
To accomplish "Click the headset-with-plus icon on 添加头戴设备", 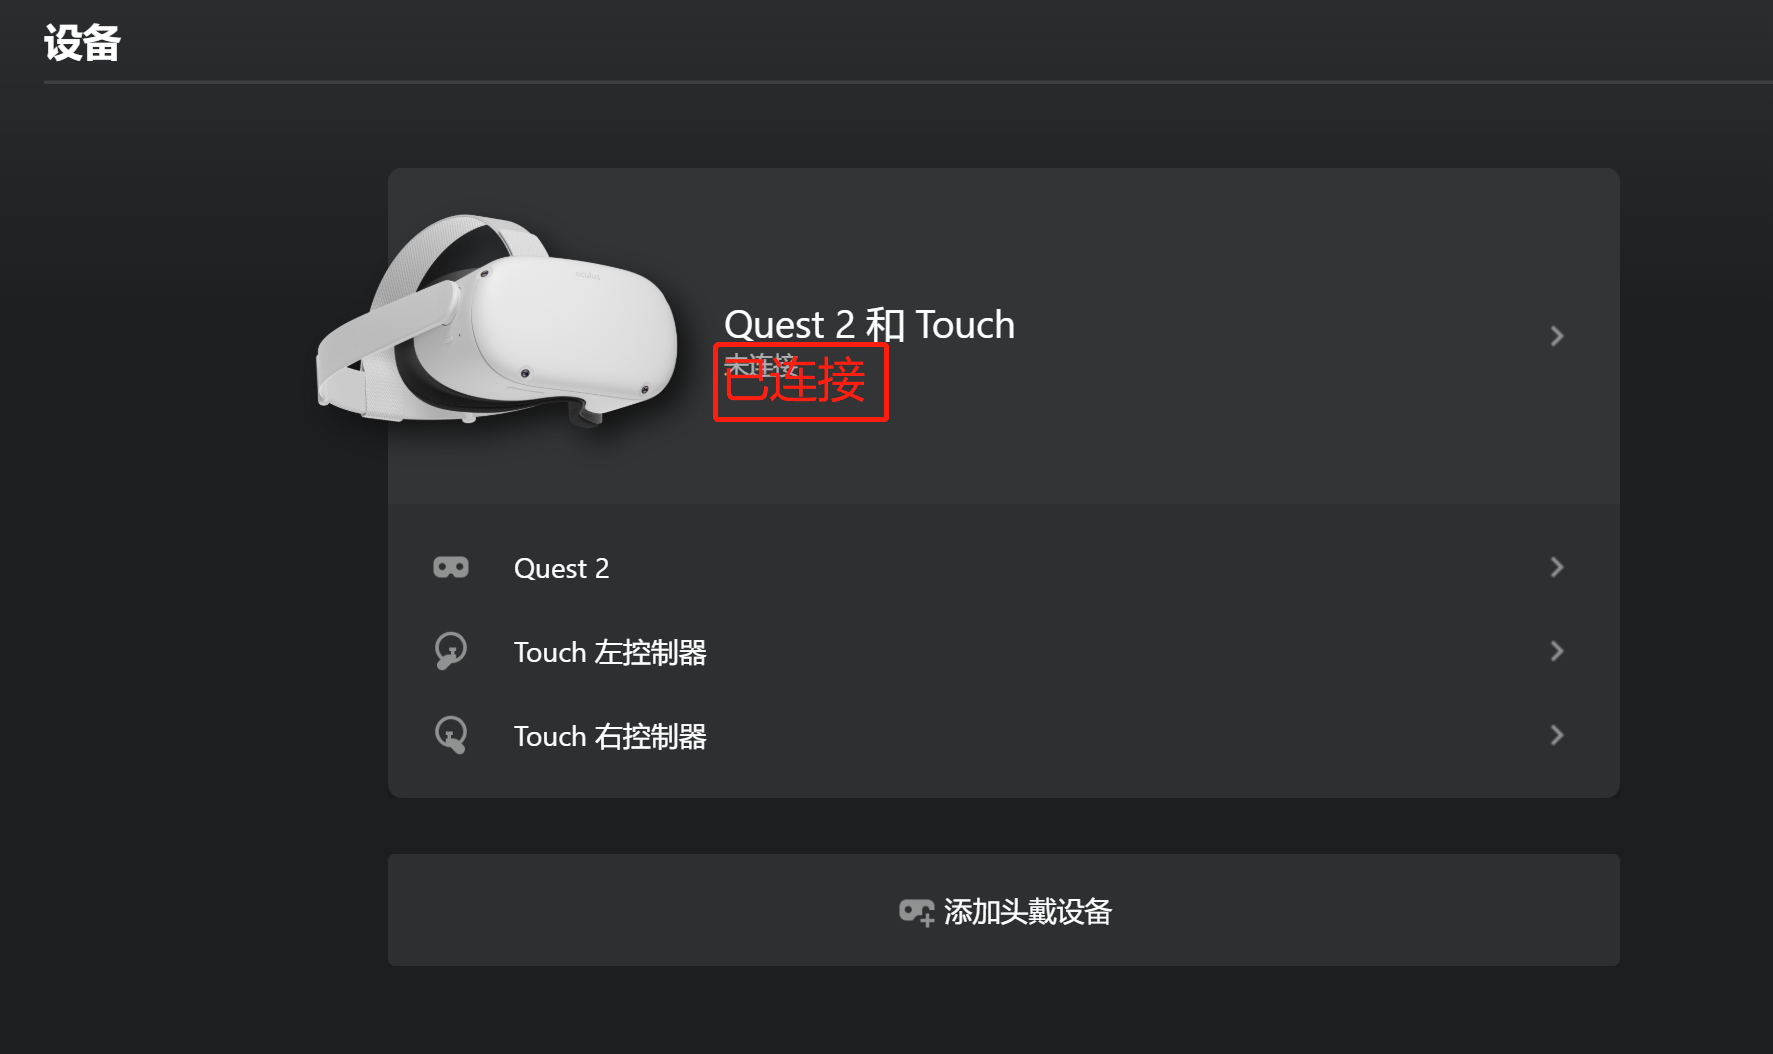I will (x=916, y=911).
